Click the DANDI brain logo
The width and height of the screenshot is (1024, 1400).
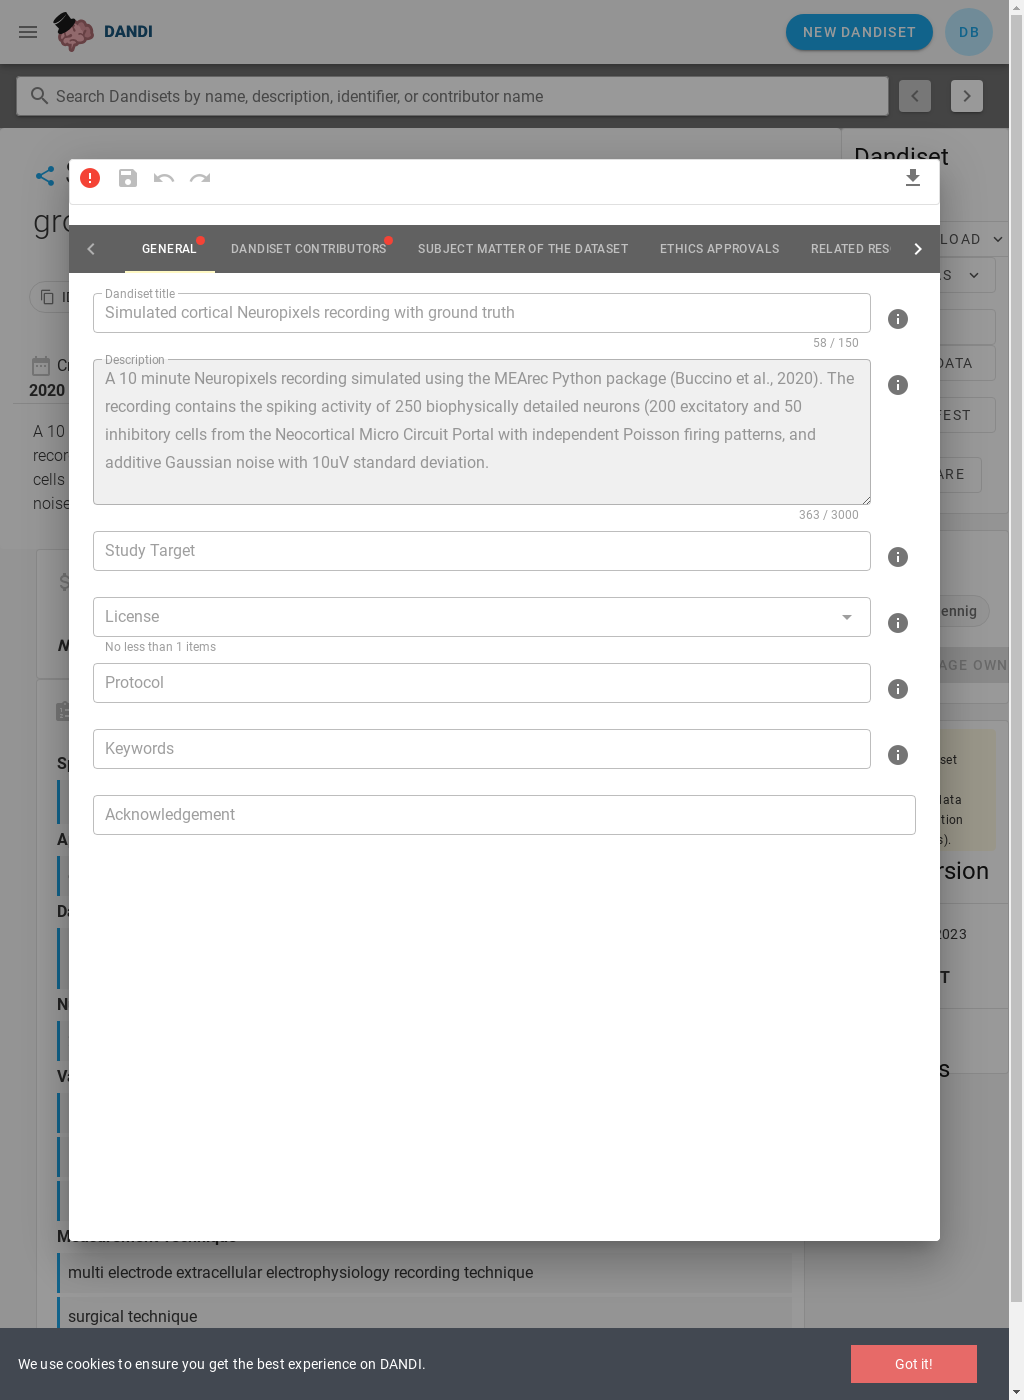[74, 32]
